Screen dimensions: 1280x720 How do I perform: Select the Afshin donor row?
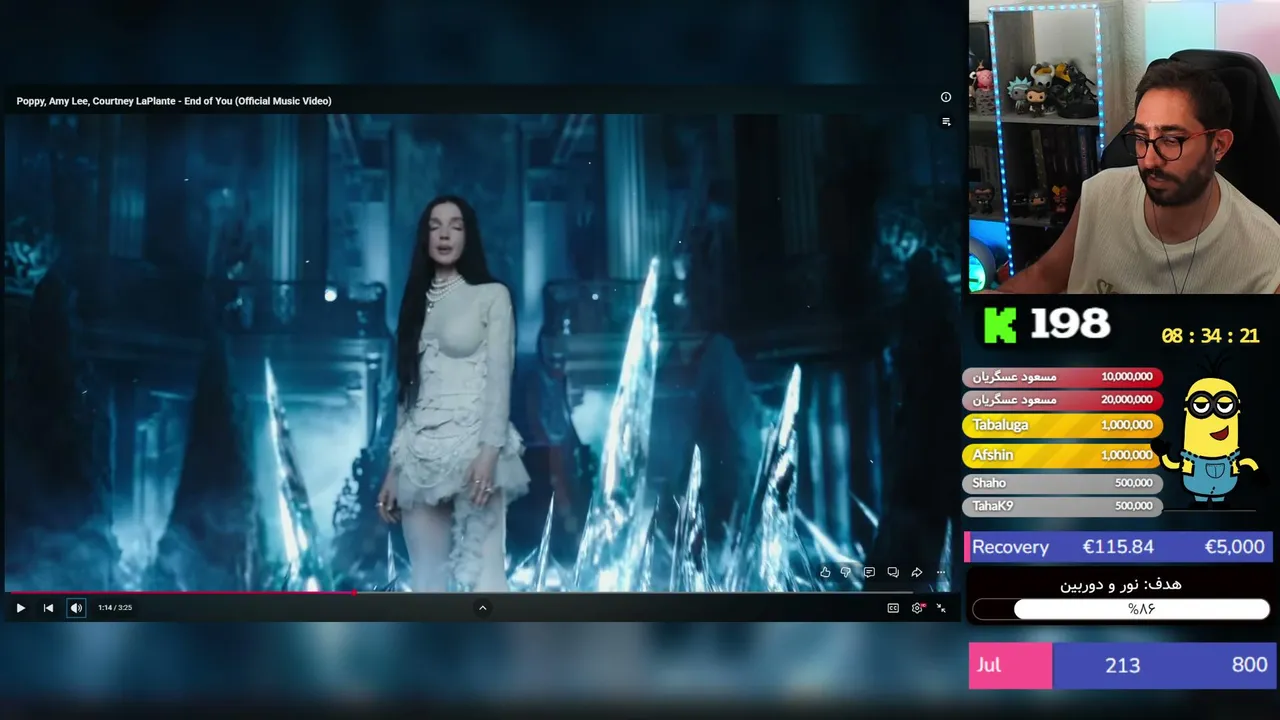coord(1062,455)
